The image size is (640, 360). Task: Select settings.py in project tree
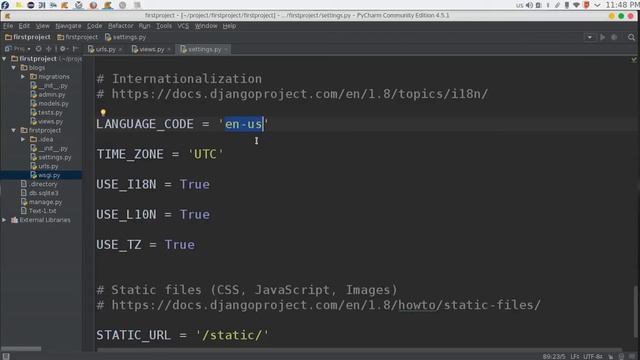51,157
